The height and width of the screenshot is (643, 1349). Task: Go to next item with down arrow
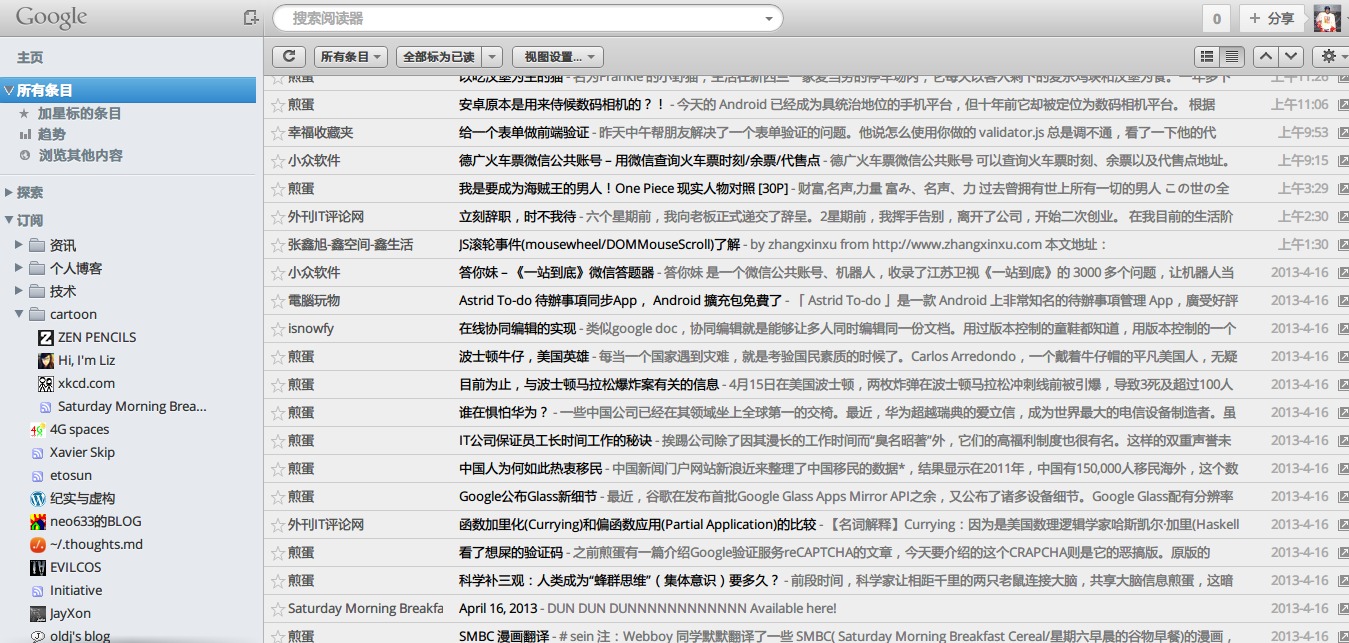click(x=1292, y=57)
